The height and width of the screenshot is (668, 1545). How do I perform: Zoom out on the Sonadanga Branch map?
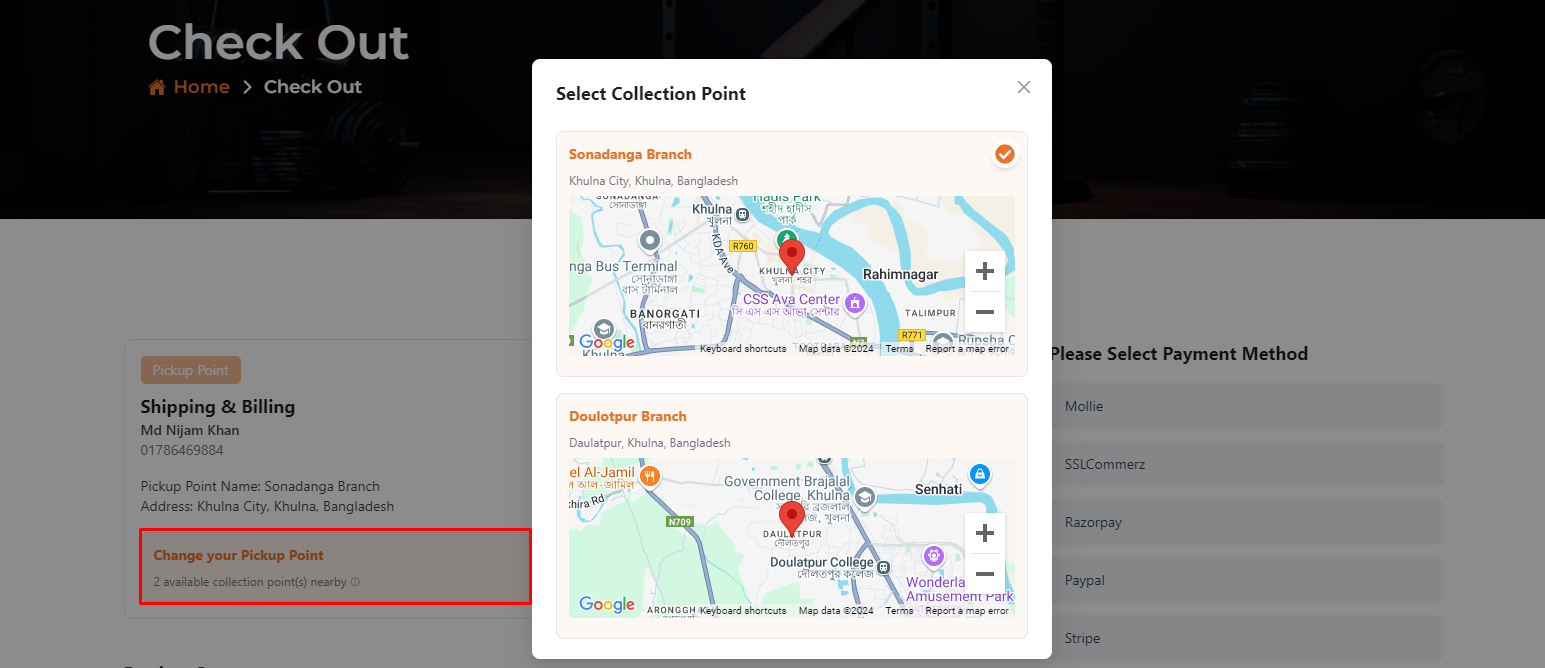pos(984,312)
